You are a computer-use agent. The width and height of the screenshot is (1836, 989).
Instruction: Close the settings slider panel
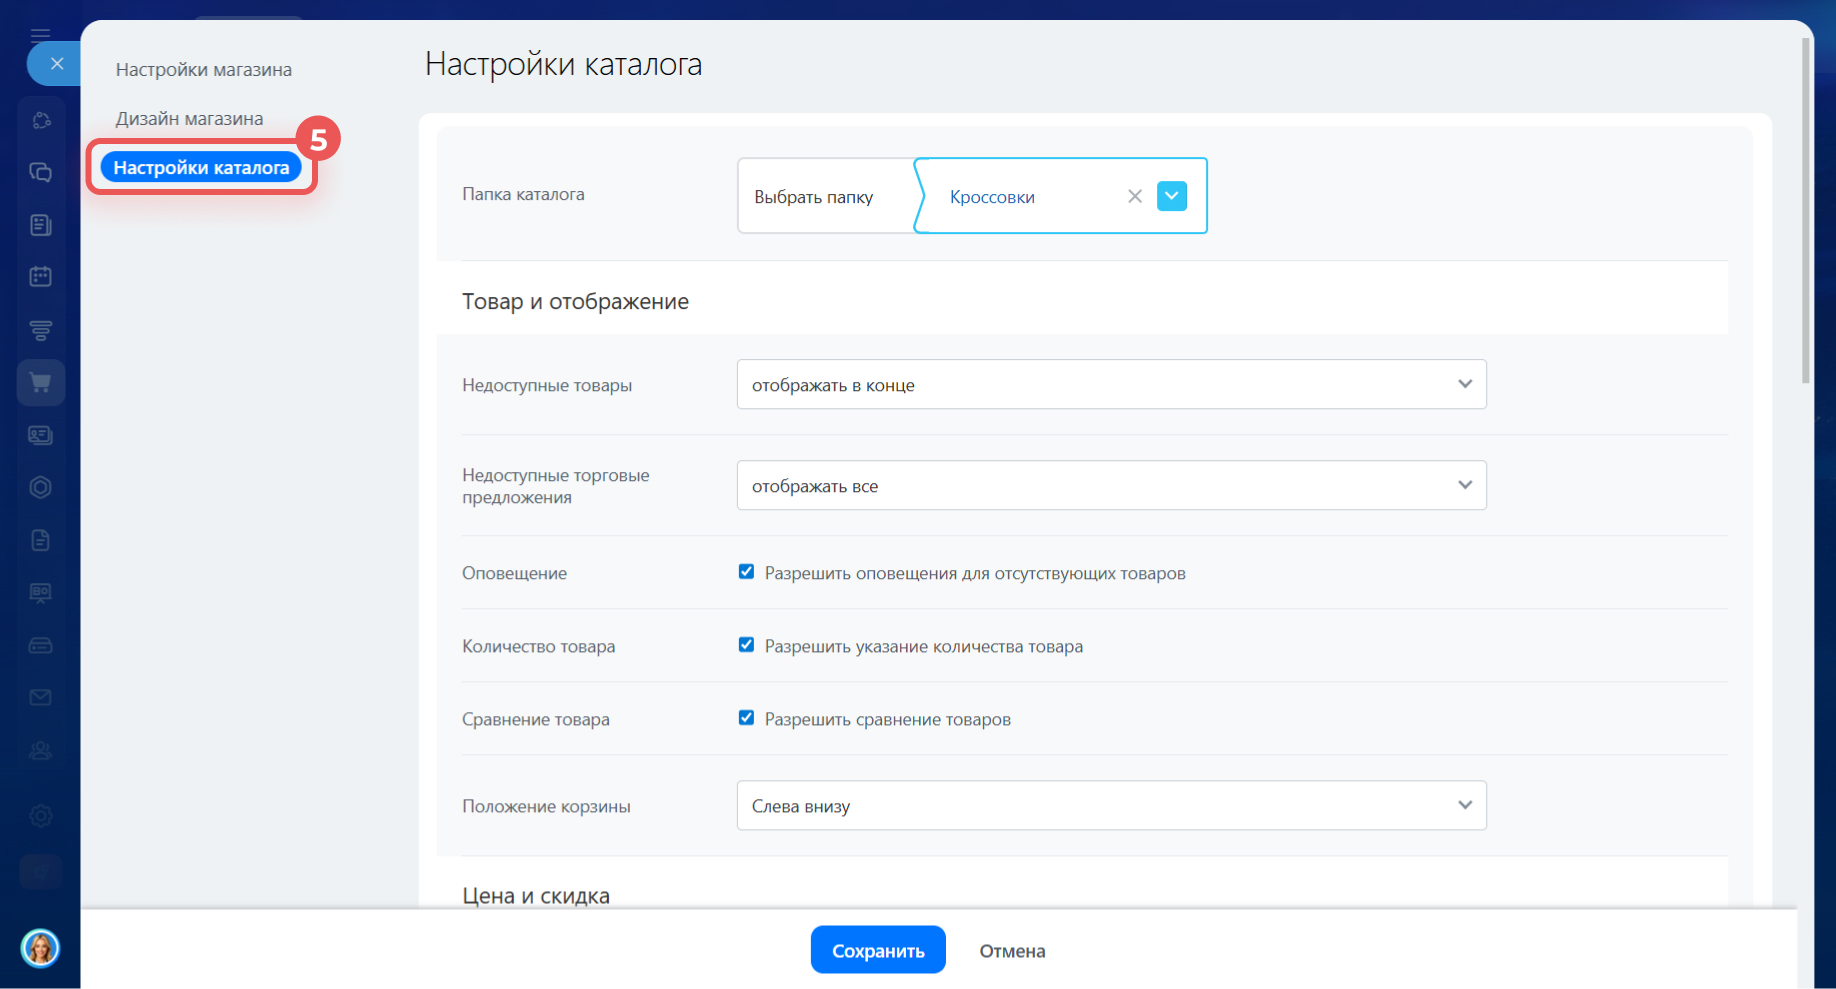tap(56, 64)
